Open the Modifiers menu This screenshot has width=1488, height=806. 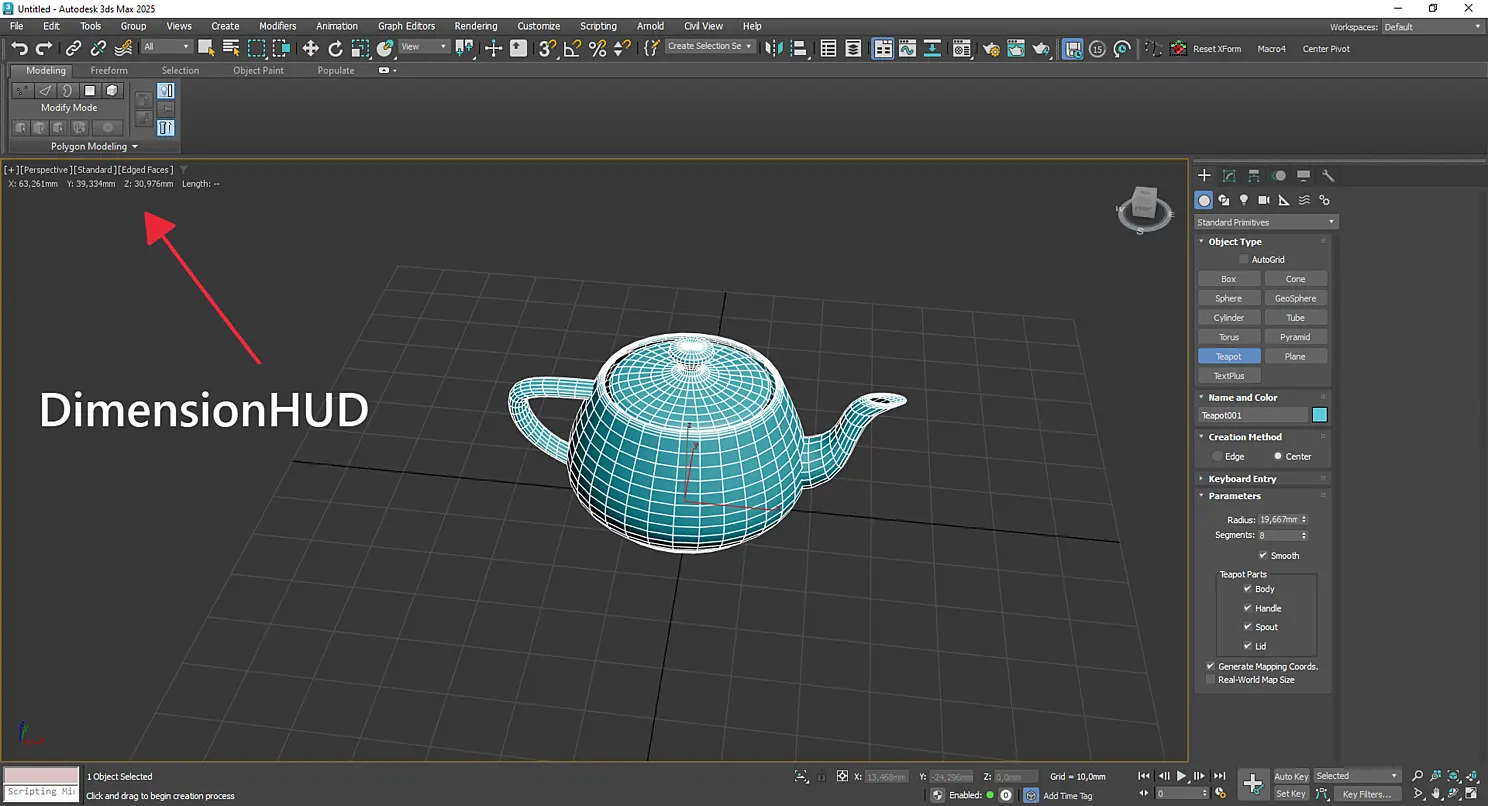point(277,26)
